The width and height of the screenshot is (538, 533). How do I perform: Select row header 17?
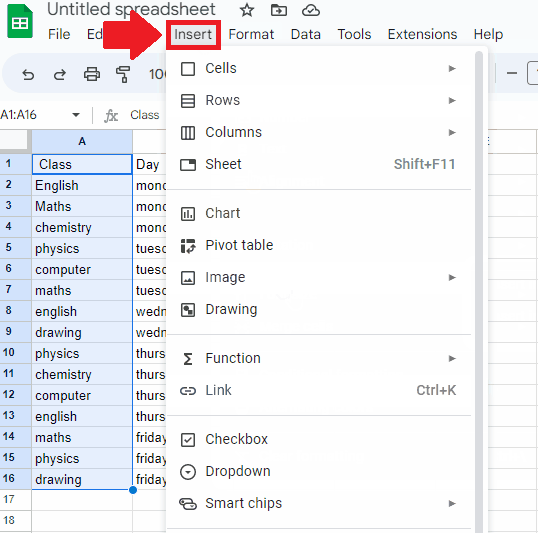click(15, 500)
